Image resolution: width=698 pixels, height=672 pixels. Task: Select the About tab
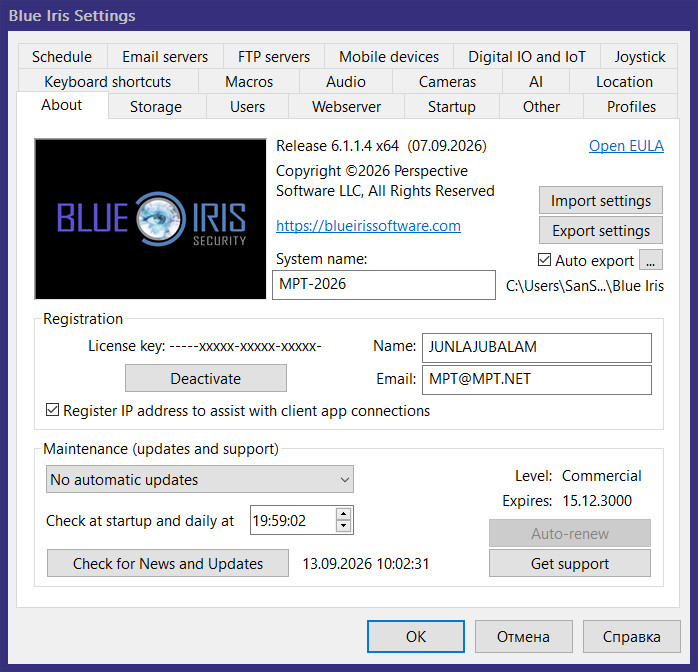(62, 105)
